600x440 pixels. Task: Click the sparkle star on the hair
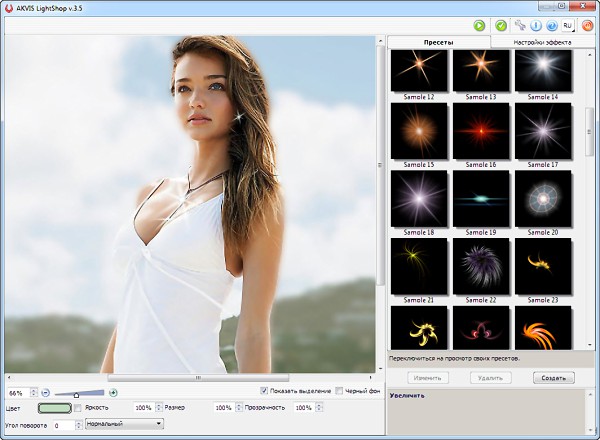pos(239,116)
